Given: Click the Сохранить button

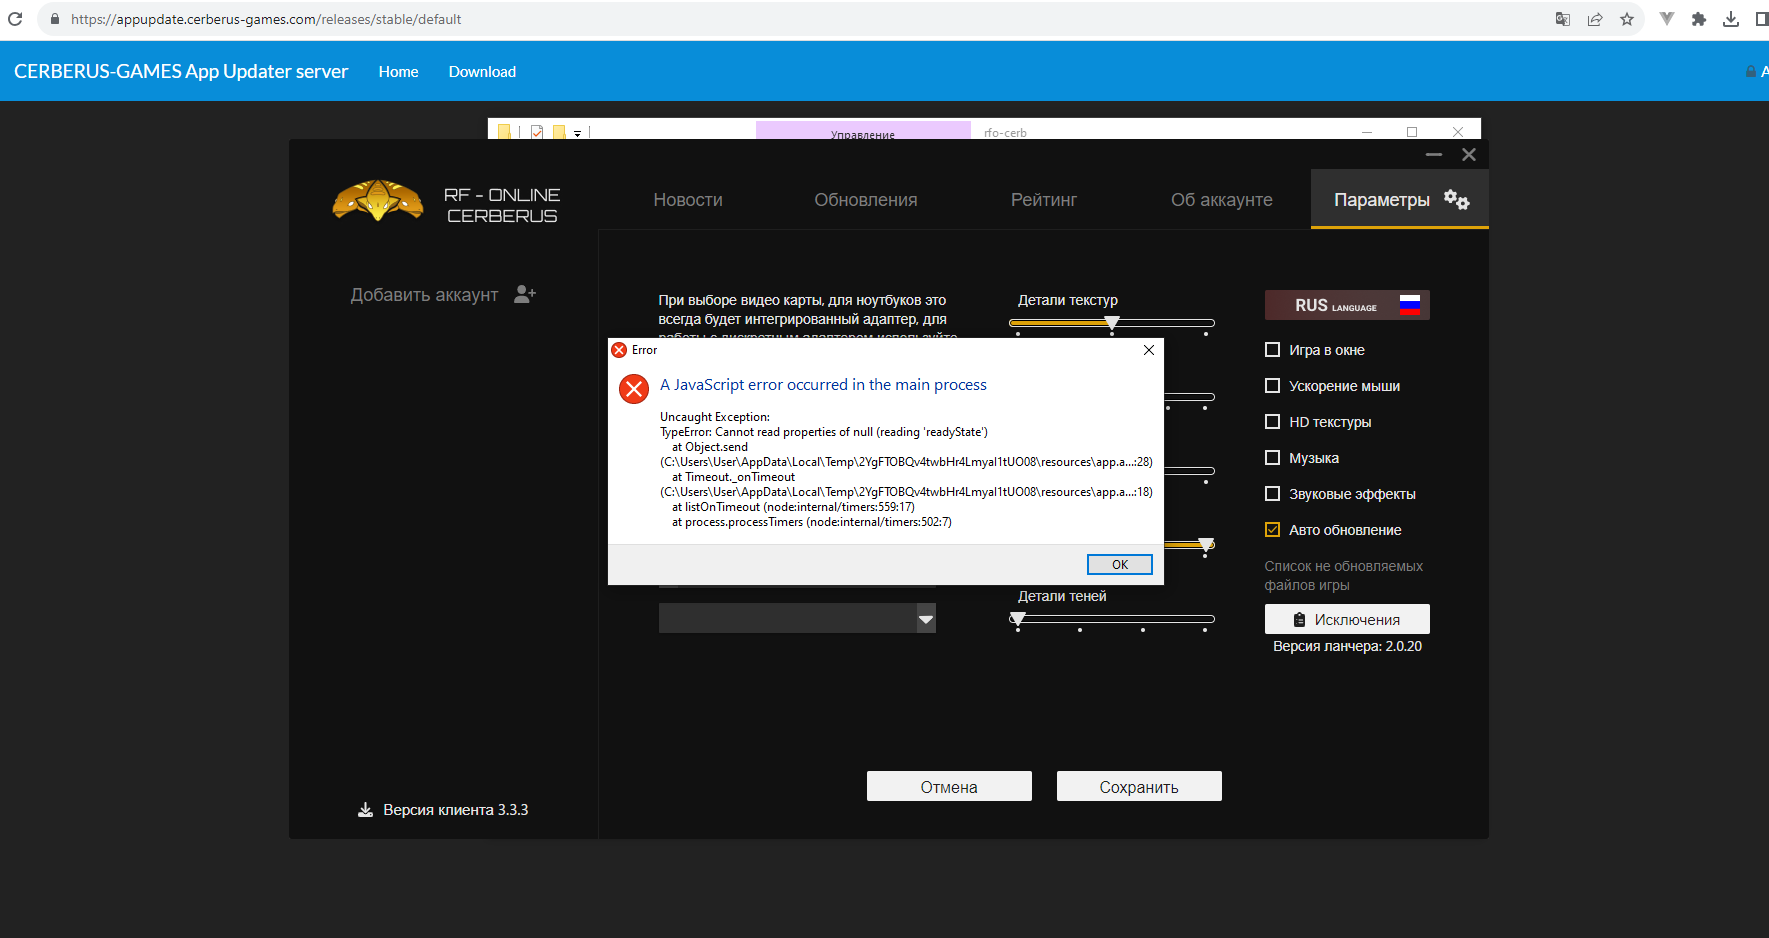Looking at the screenshot, I should pyautogui.click(x=1139, y=786).
